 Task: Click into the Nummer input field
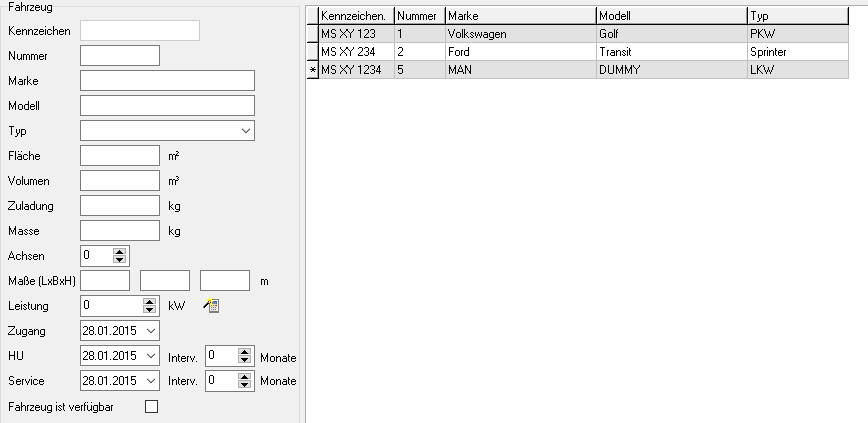click(x=120, y=55)
